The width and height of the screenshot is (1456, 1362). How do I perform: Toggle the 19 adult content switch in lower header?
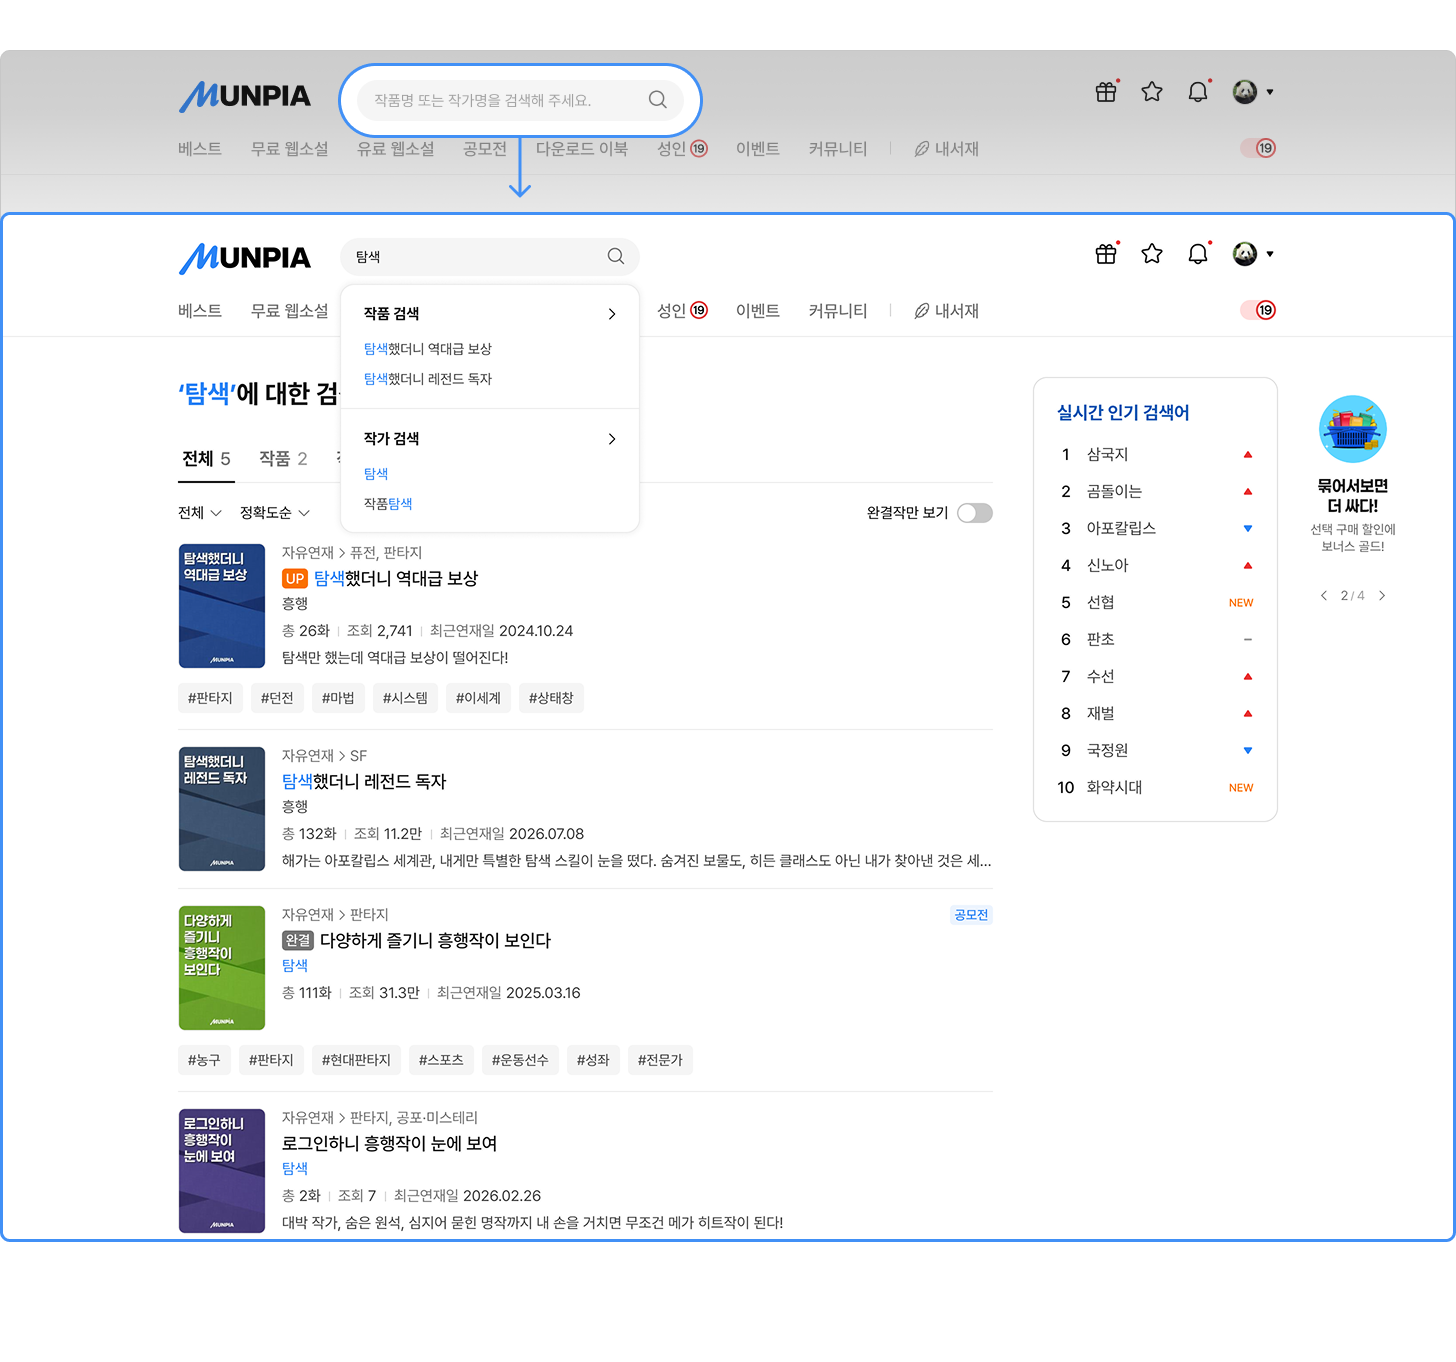1259,310
